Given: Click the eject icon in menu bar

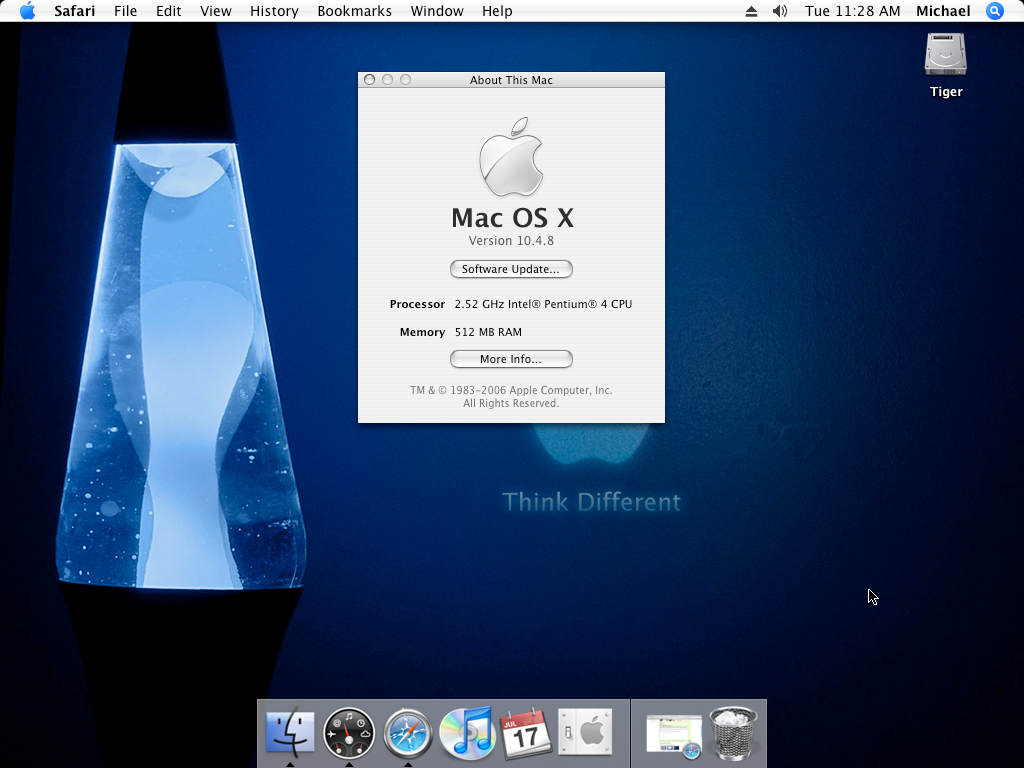Looking at the screenshot, I should click(x=752, y=11).
